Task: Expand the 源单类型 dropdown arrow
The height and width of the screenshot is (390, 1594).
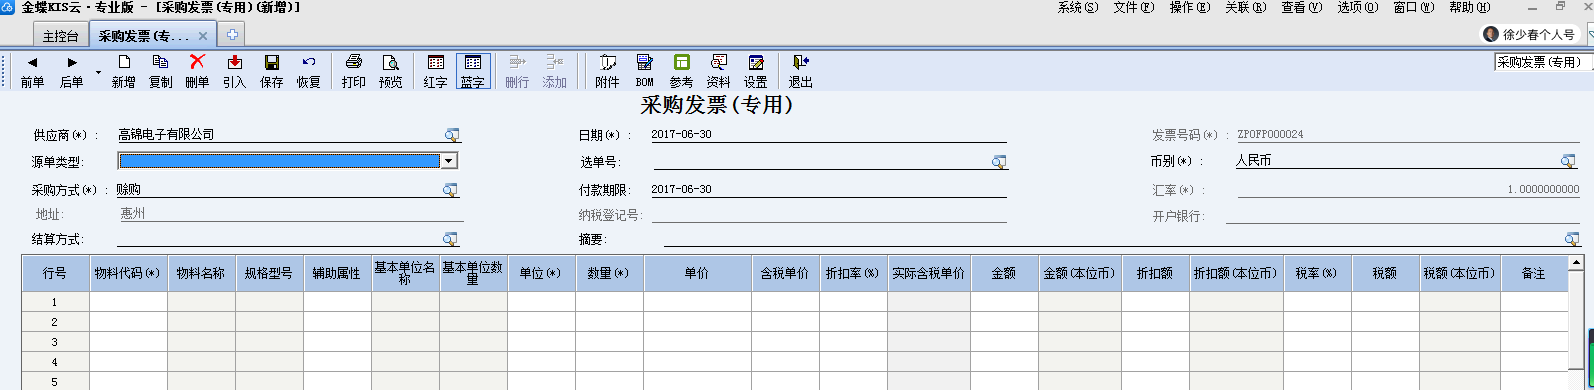Action: 449,161
